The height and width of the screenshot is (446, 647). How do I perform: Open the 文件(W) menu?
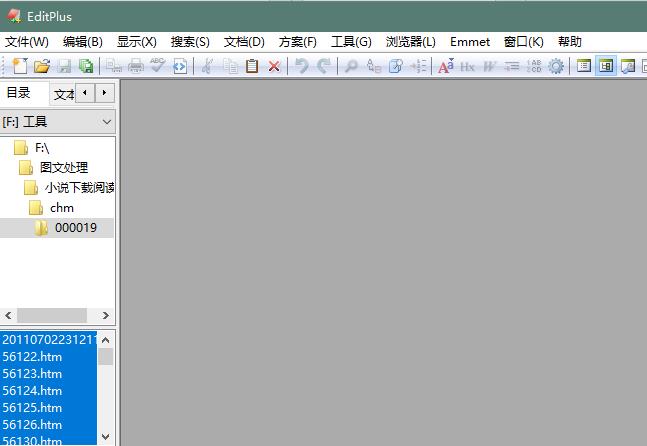(x=26, y=42)
